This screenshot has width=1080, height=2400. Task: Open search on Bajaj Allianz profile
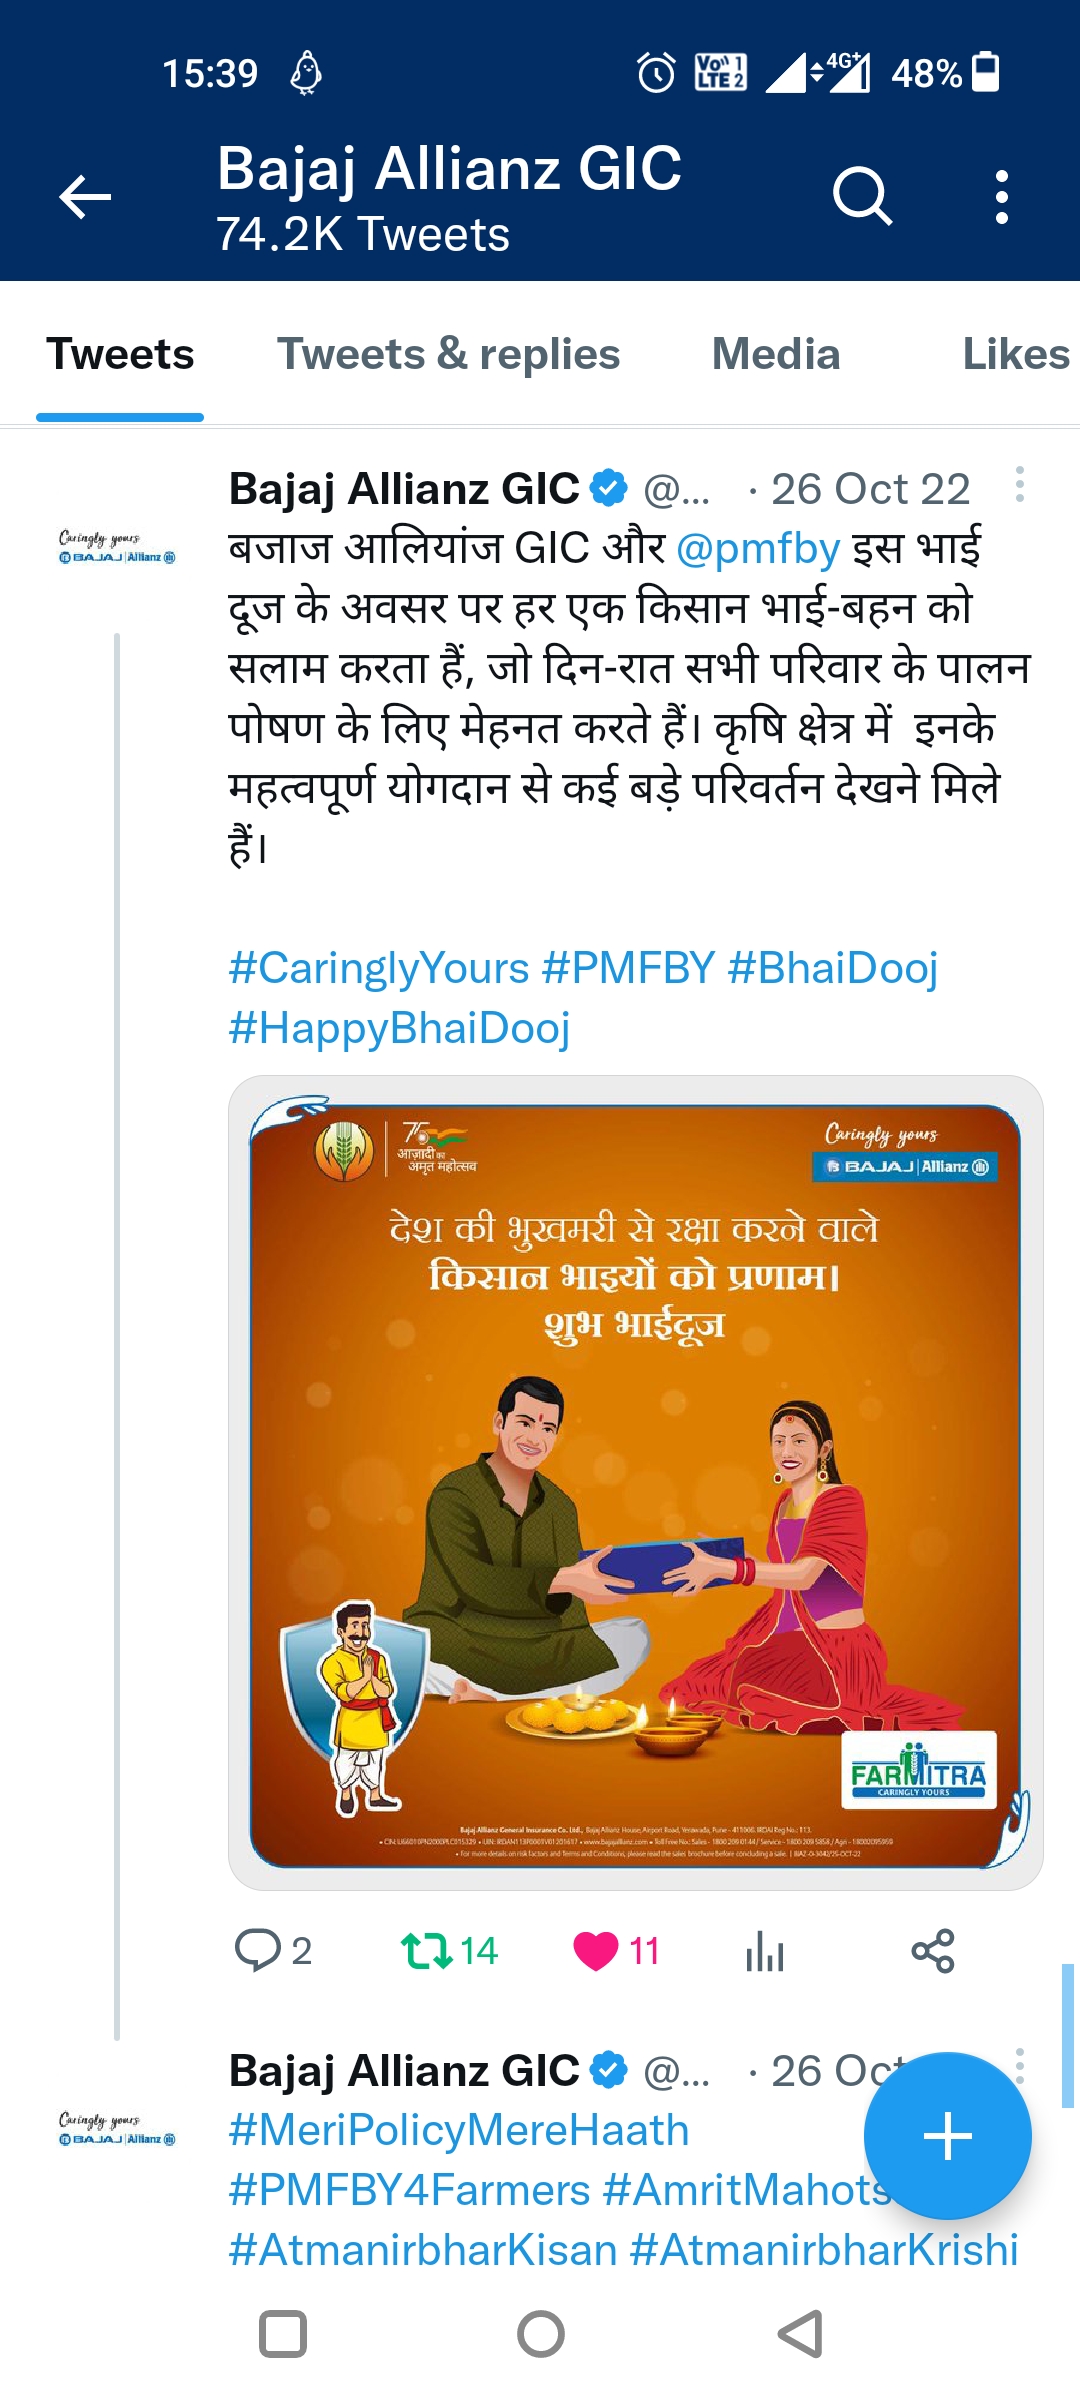pyautogui.click(x=862, y=196)
